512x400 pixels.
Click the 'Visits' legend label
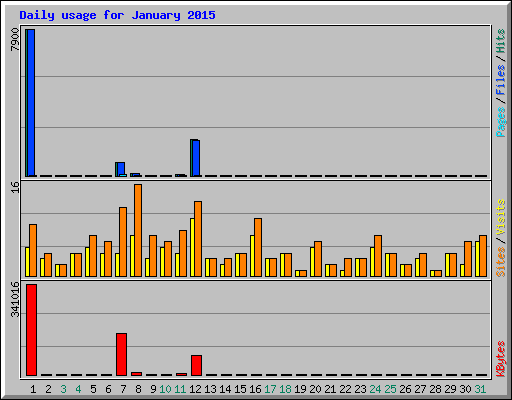tap(501, 217)
